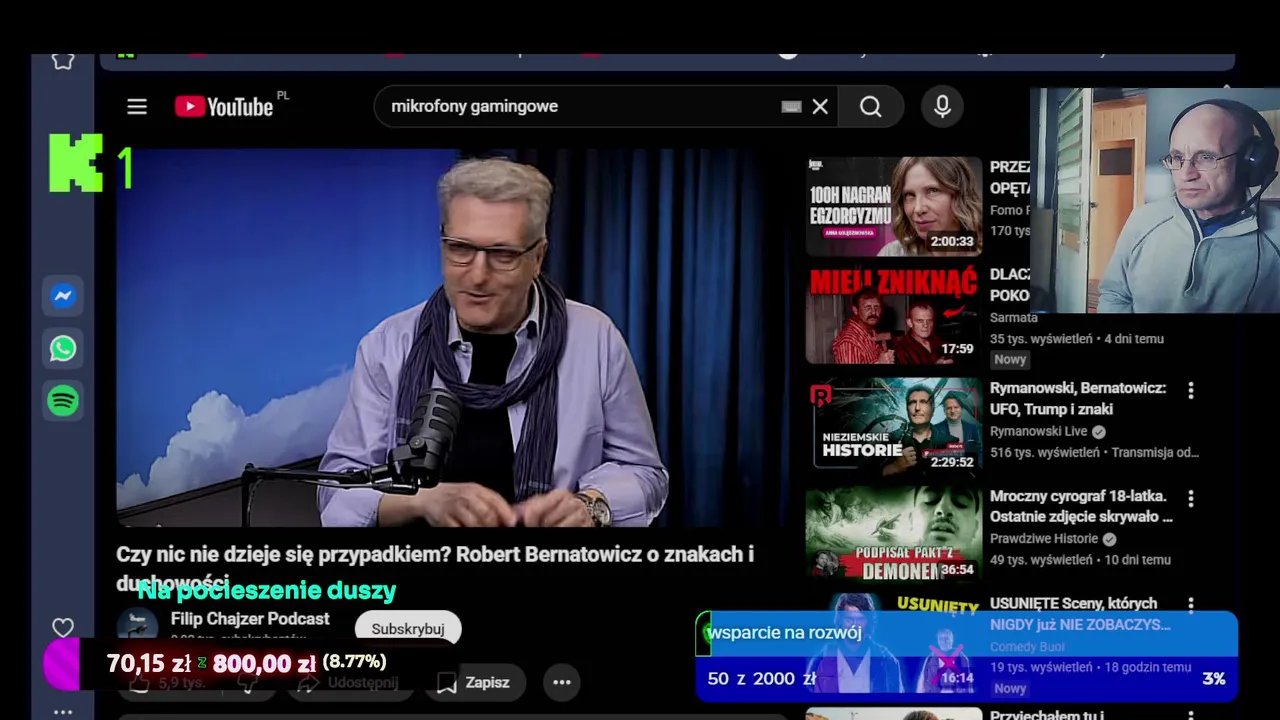
Task: Start voice search with the microphone icon
Action: pyautogui.click(x=942, y=106)
